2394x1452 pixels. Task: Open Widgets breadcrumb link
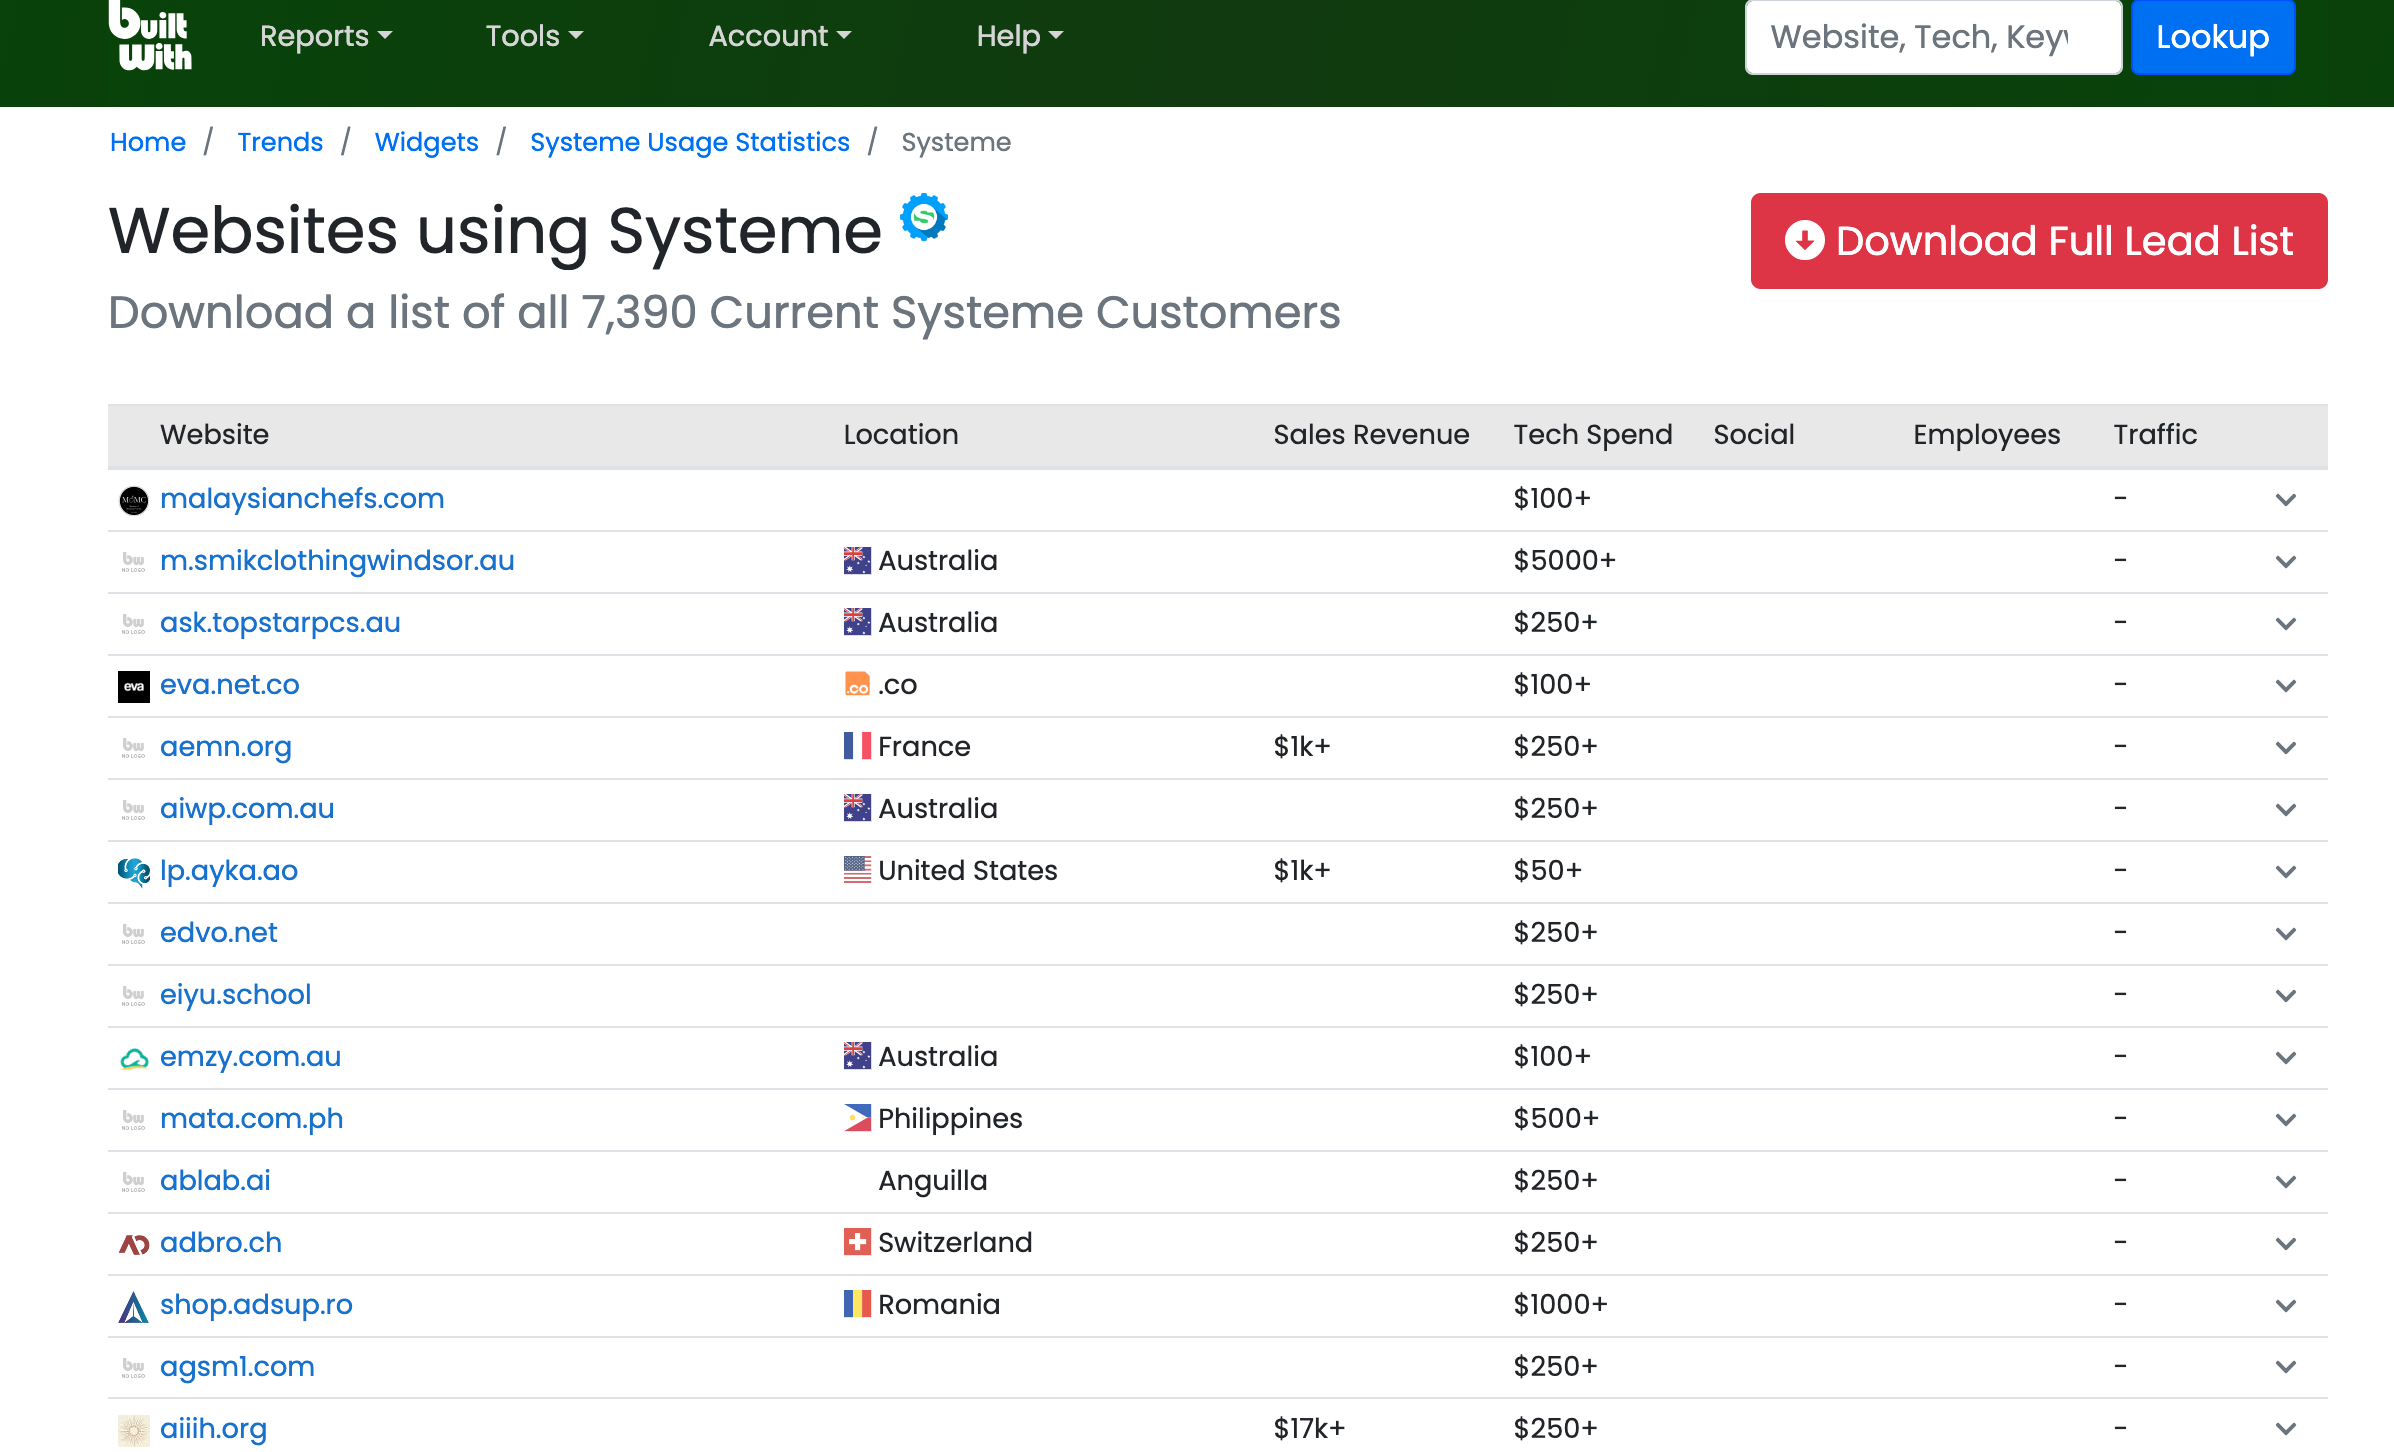click(427, 142)
